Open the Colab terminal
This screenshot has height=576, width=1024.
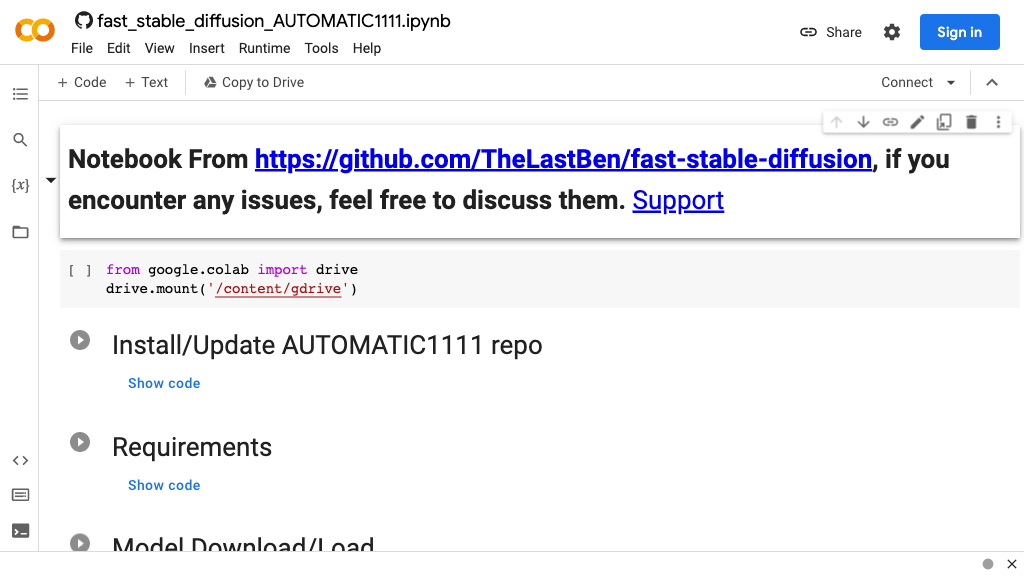pyautogui.click(x=20, y=530)
